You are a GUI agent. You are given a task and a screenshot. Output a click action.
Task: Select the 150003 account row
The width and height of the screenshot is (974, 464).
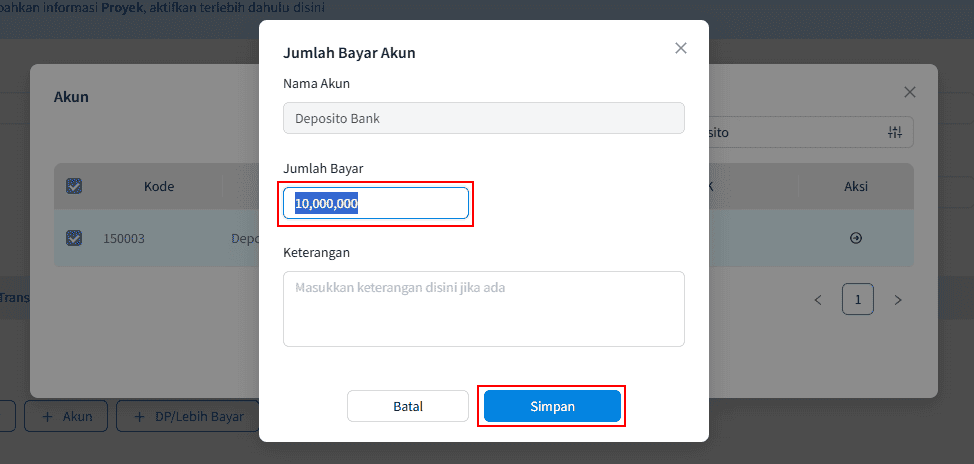(124, 238)
